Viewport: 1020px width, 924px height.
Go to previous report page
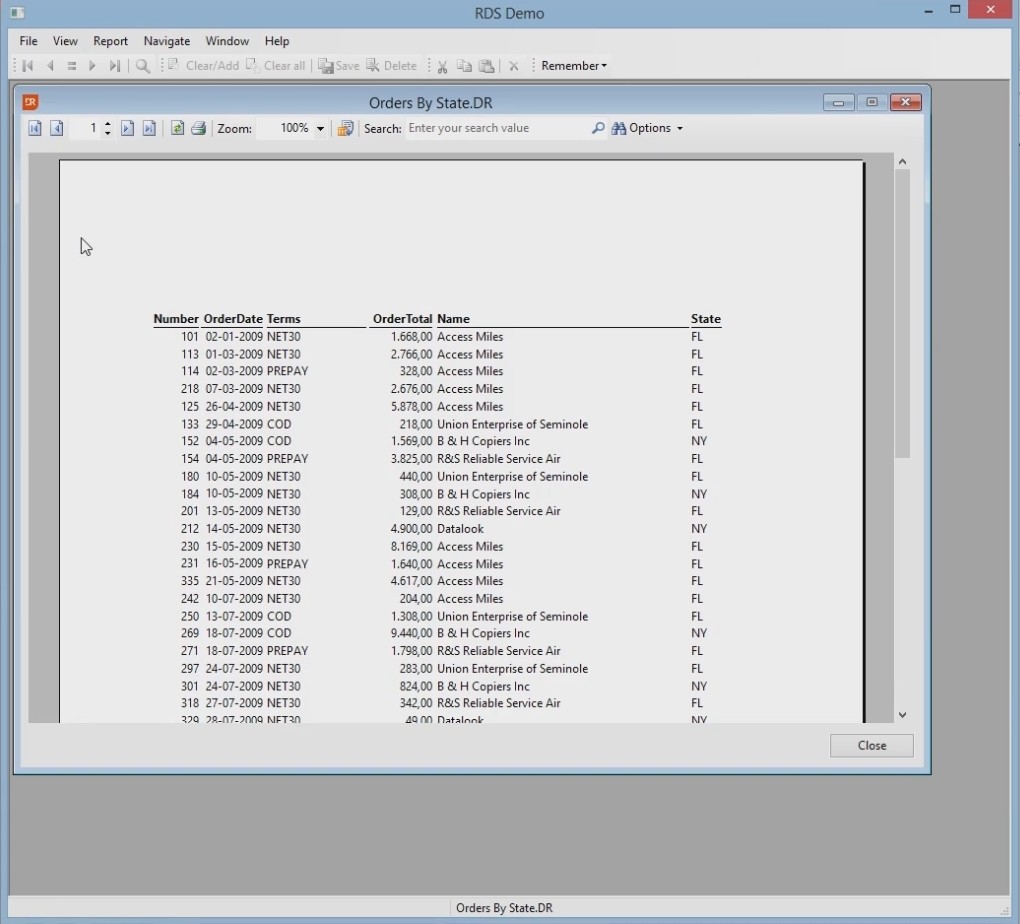click(x=57, y=128)
